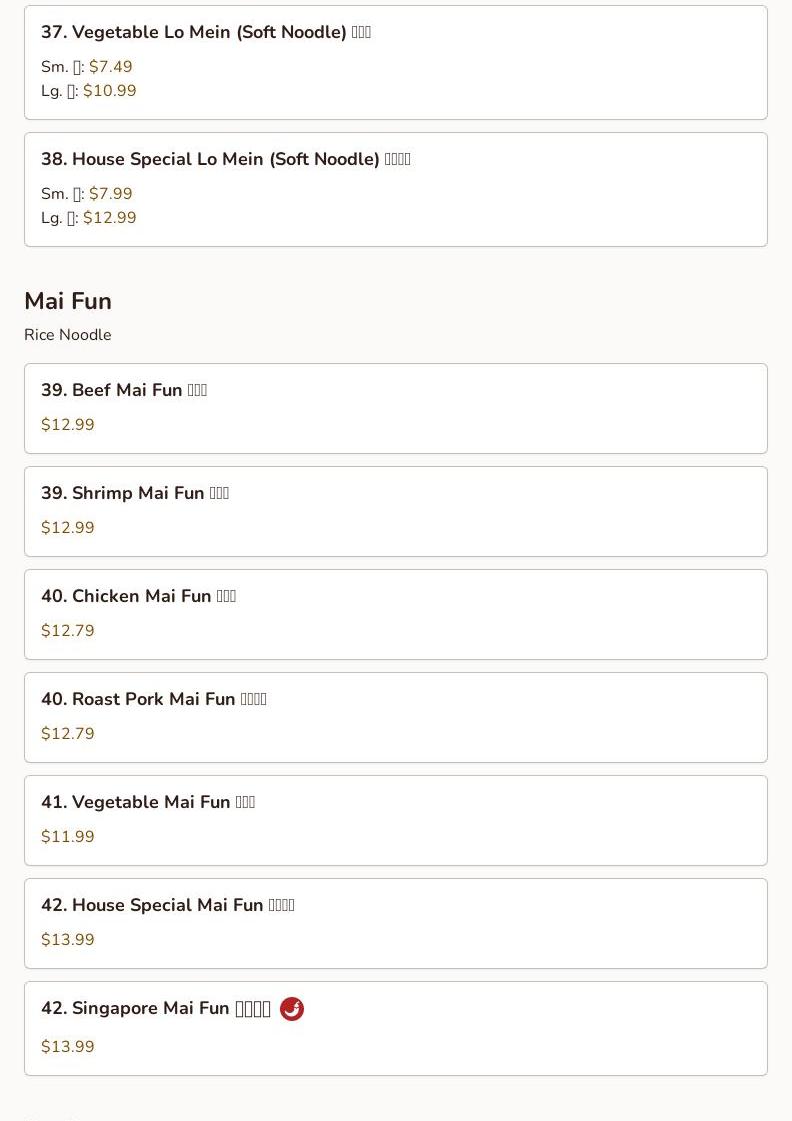The width and height of the screenshot is (792, 1121).
Task: Click the Rice Noodle subtitle text
Action: (x=68, y=335)
